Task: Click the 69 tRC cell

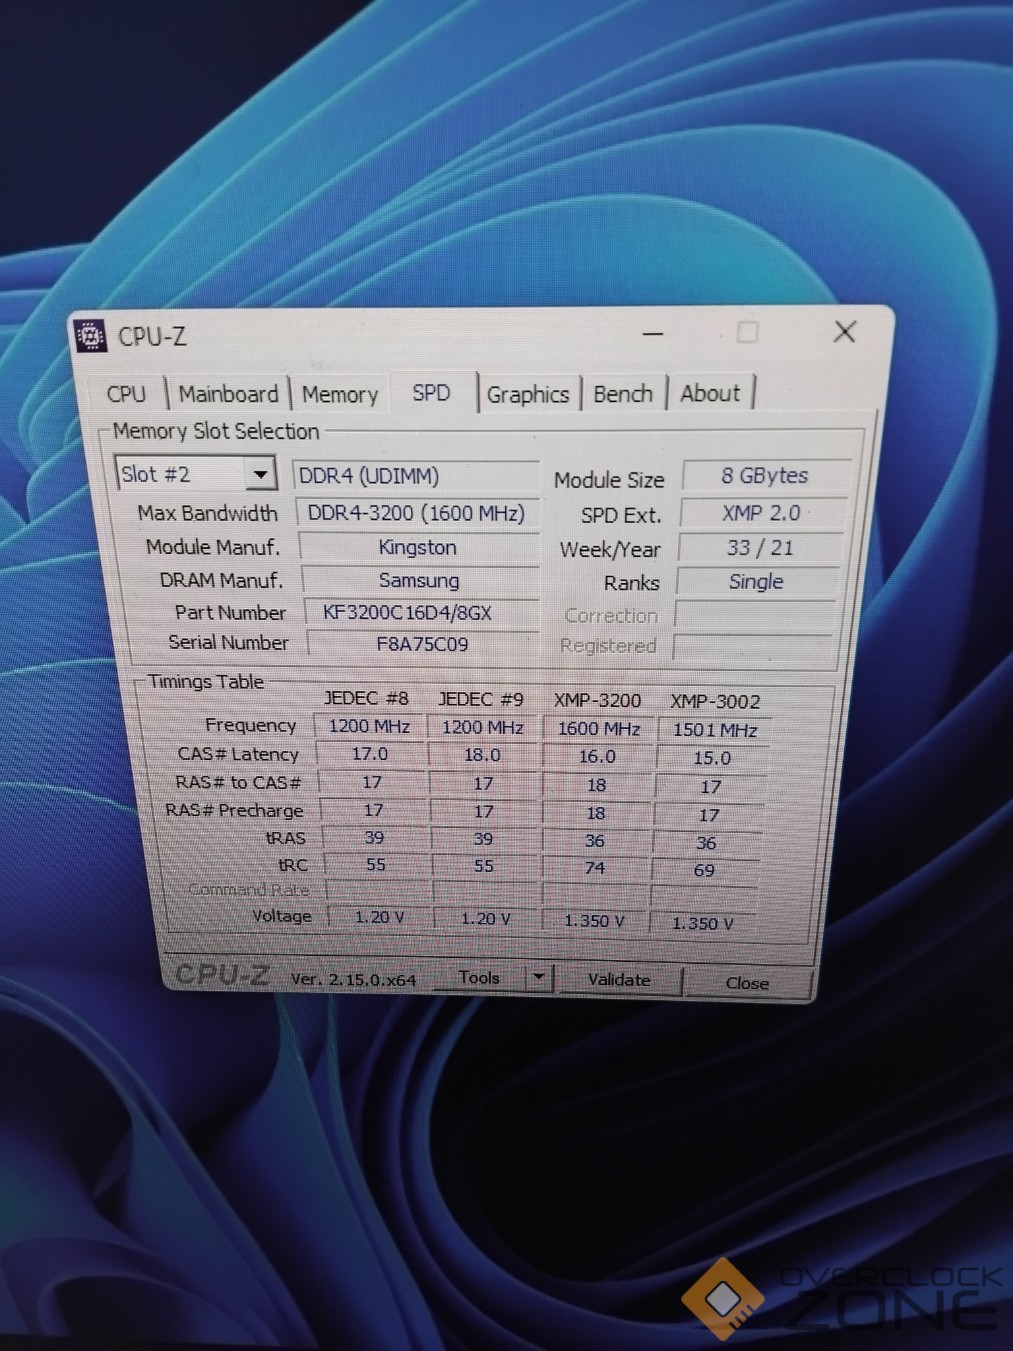Action: (x=704, y=870)
